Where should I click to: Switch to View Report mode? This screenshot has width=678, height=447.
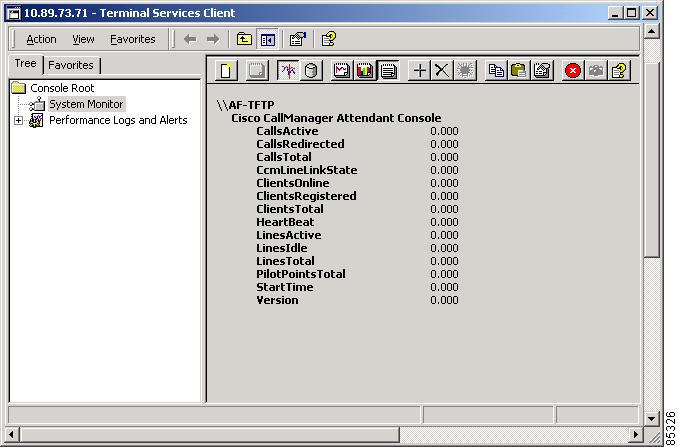point(388,70)
